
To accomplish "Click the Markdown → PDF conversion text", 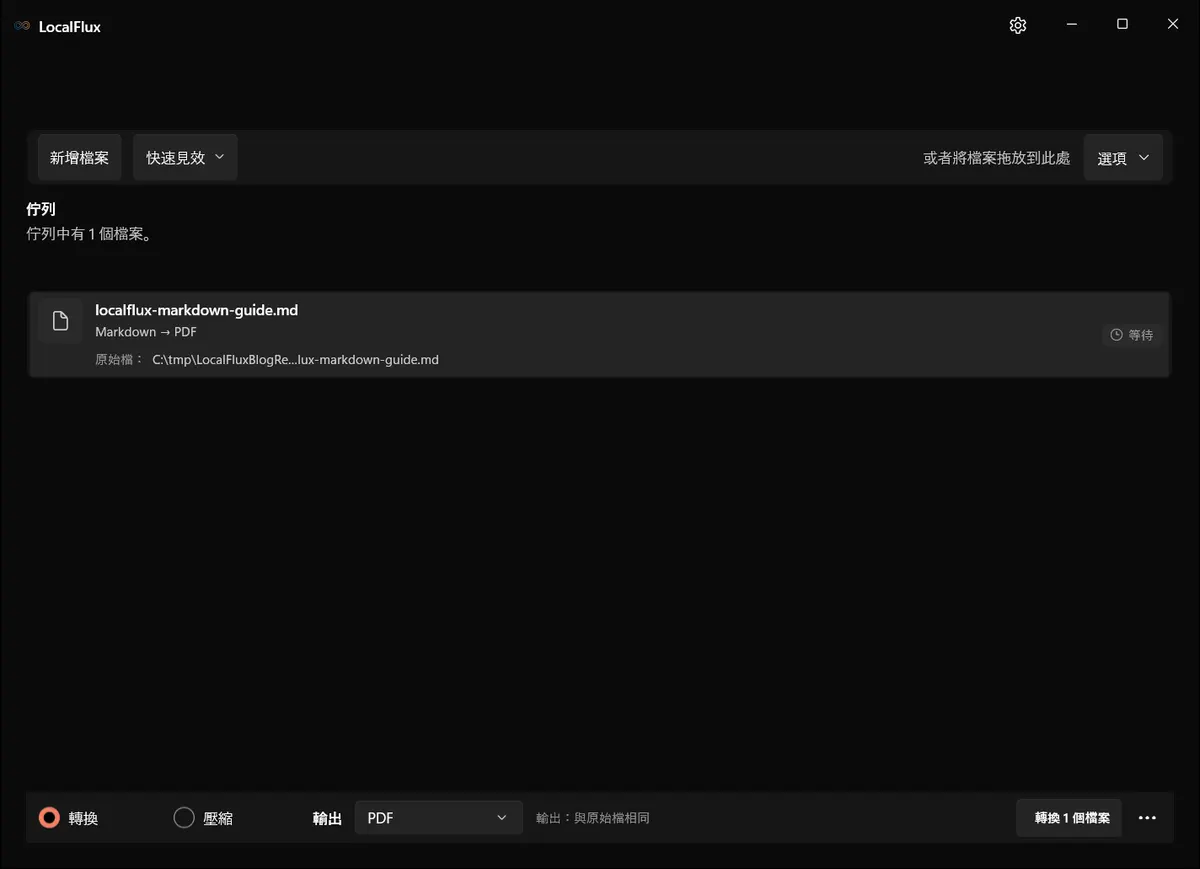I will tap(146, 332).
